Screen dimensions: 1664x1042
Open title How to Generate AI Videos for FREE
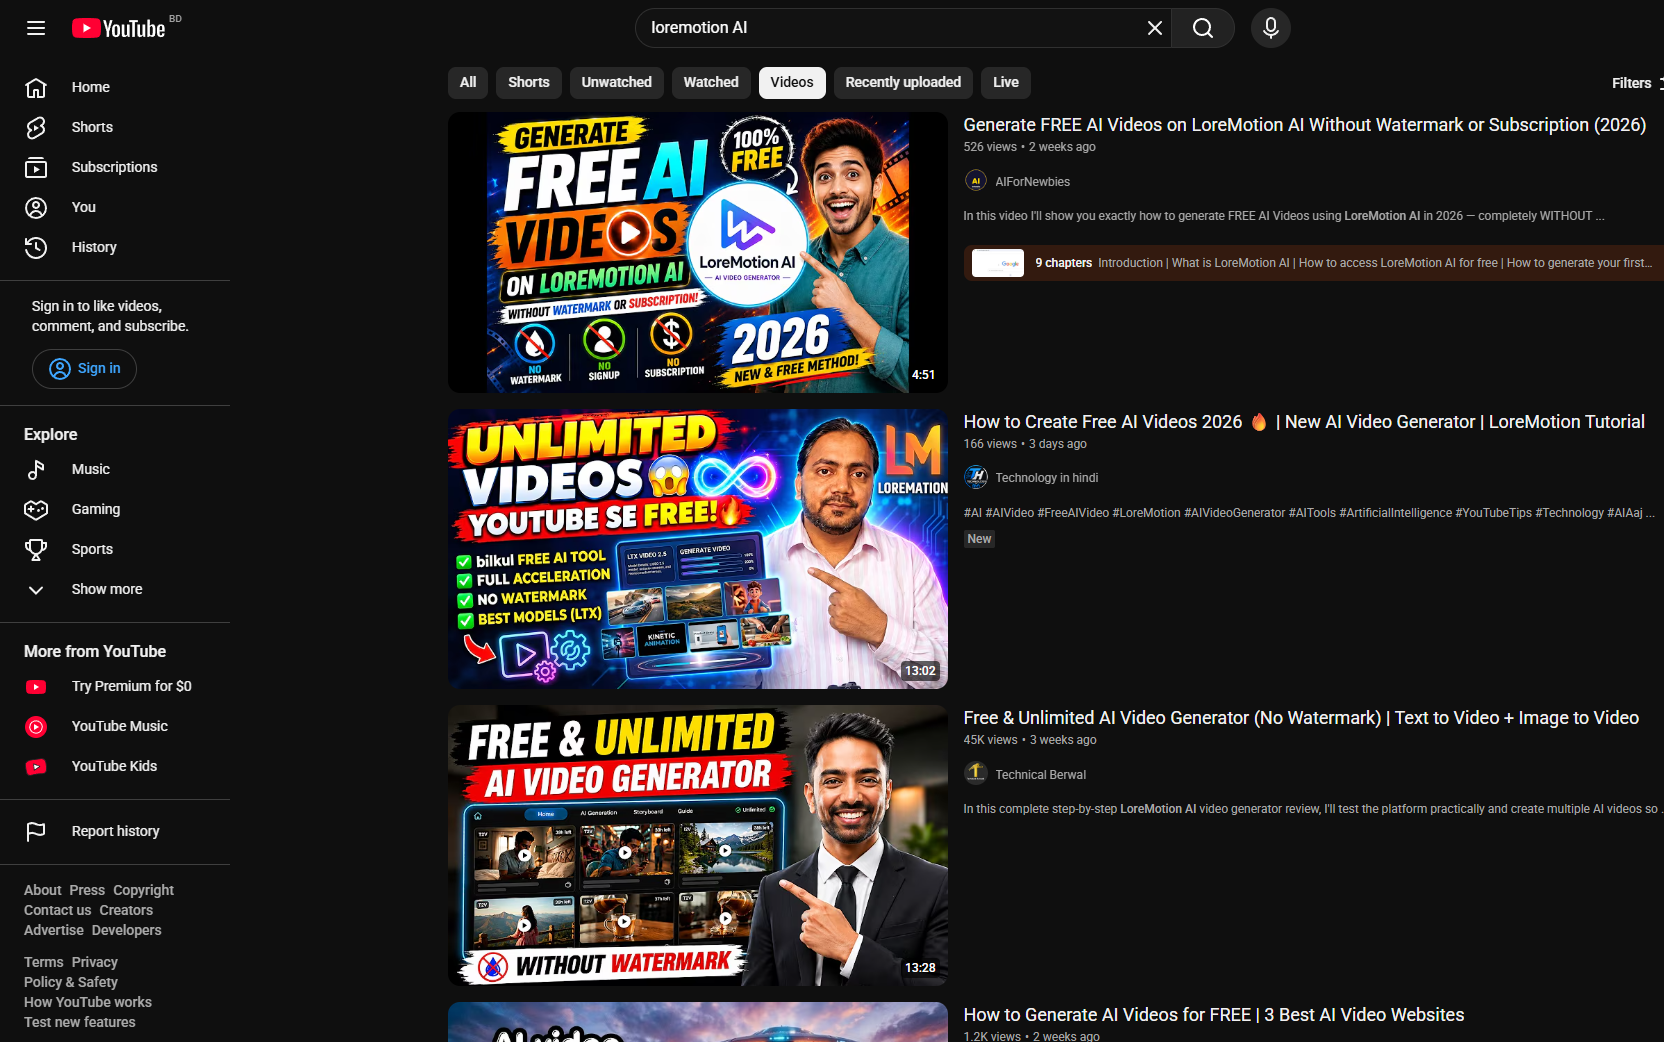click(1214, 1015)
